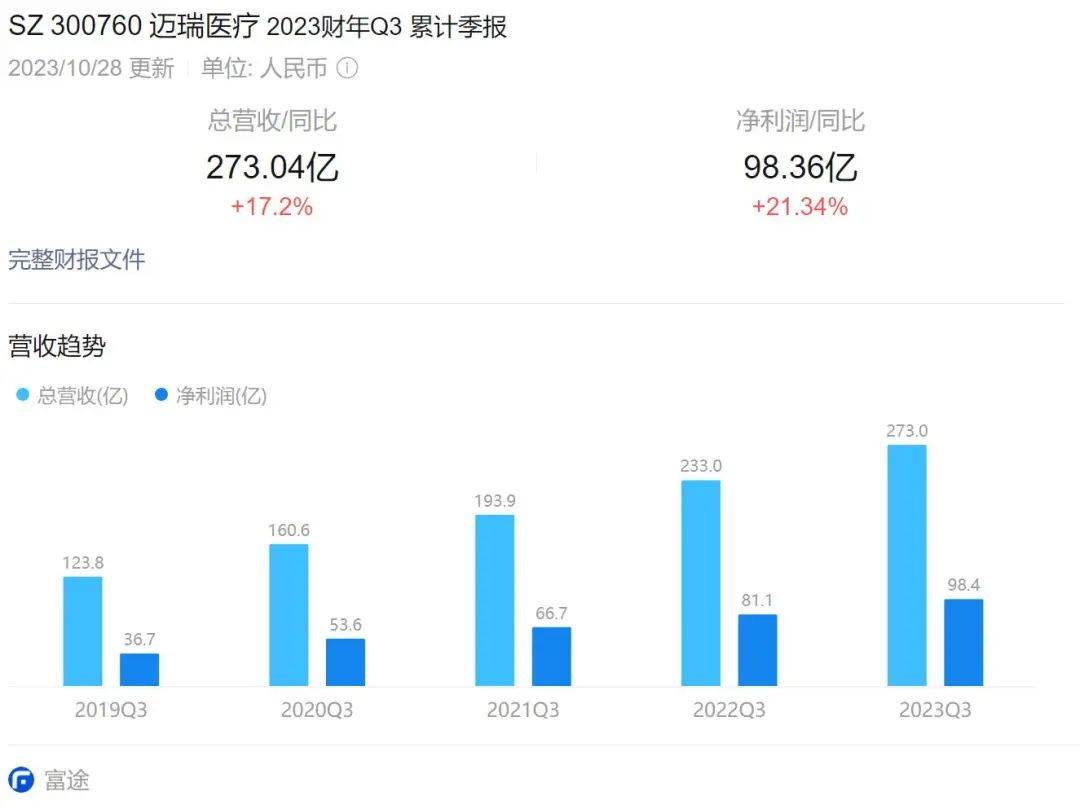Click the 2021Q3 net profit bar labeled 66.7
The image size is (1080, 809).
tap(551, 656)
